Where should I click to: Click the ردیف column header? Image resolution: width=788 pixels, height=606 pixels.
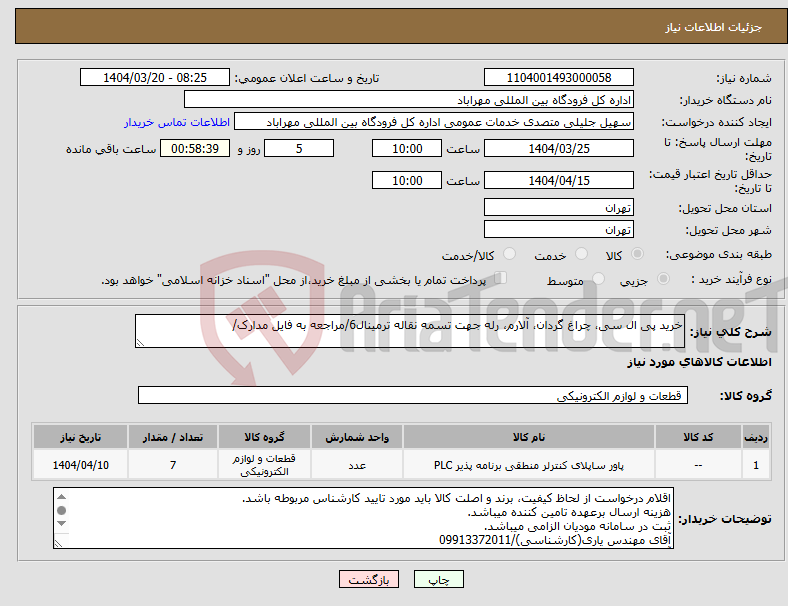[756, 437]
